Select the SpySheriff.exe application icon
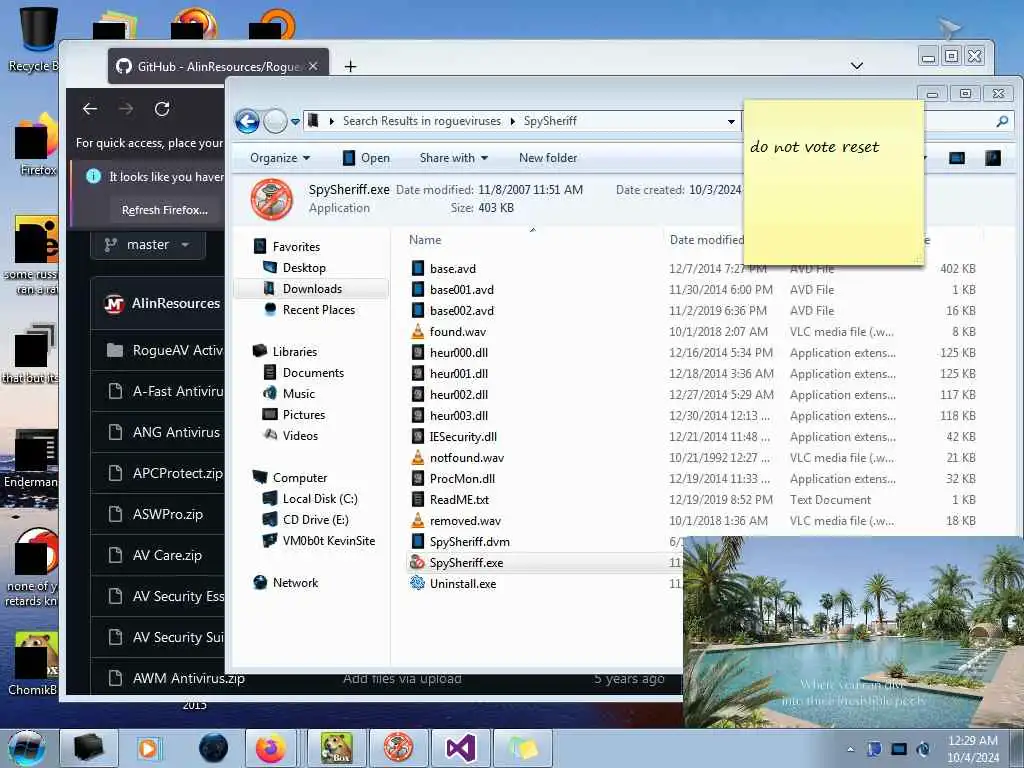The image size is (1024, 768). tap(418, 562)
